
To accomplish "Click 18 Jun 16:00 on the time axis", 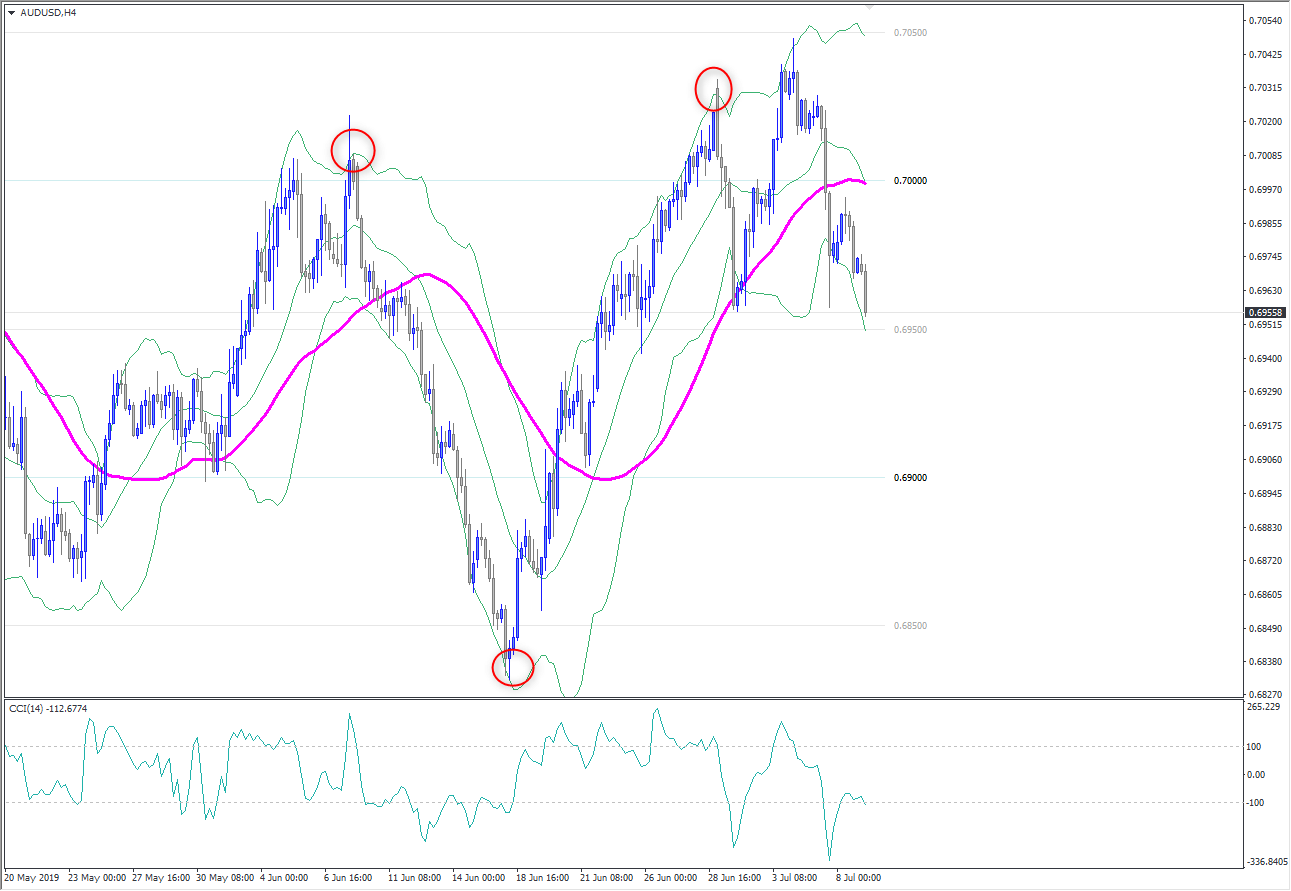I will (542, 878).
